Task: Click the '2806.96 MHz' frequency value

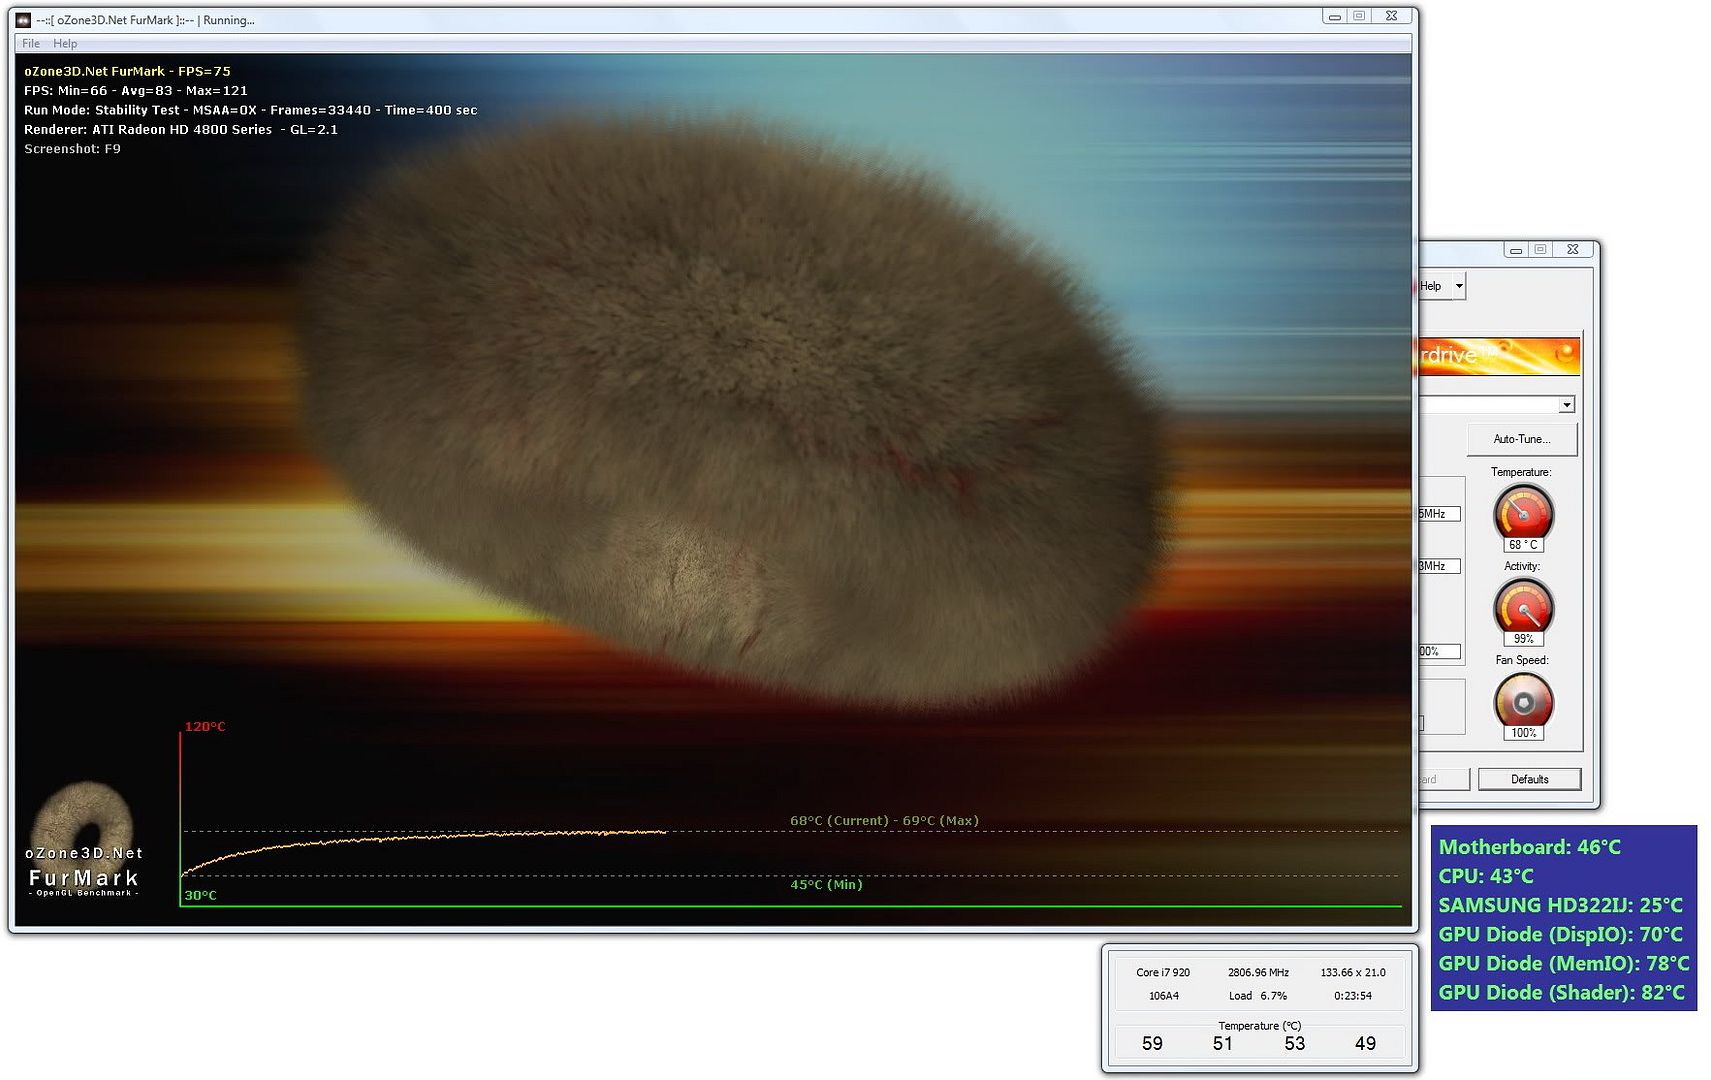Action: click(1258, 972)
